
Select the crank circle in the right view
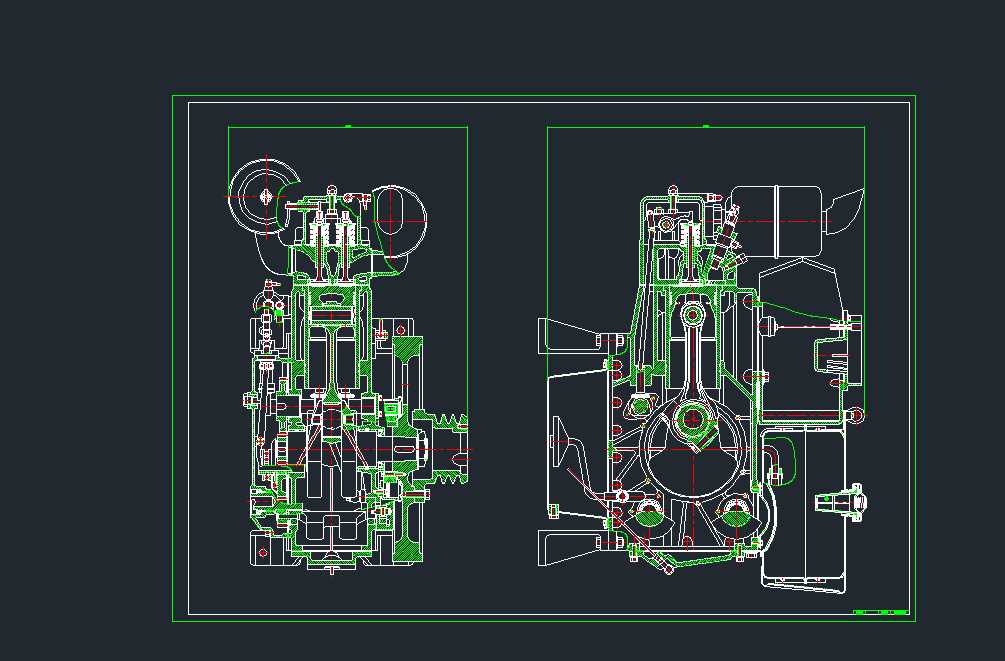[x=694, y=448]
